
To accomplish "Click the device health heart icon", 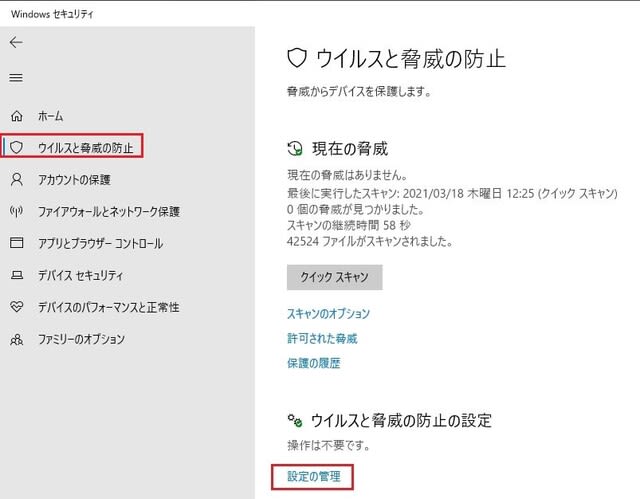I will (16, 306).
